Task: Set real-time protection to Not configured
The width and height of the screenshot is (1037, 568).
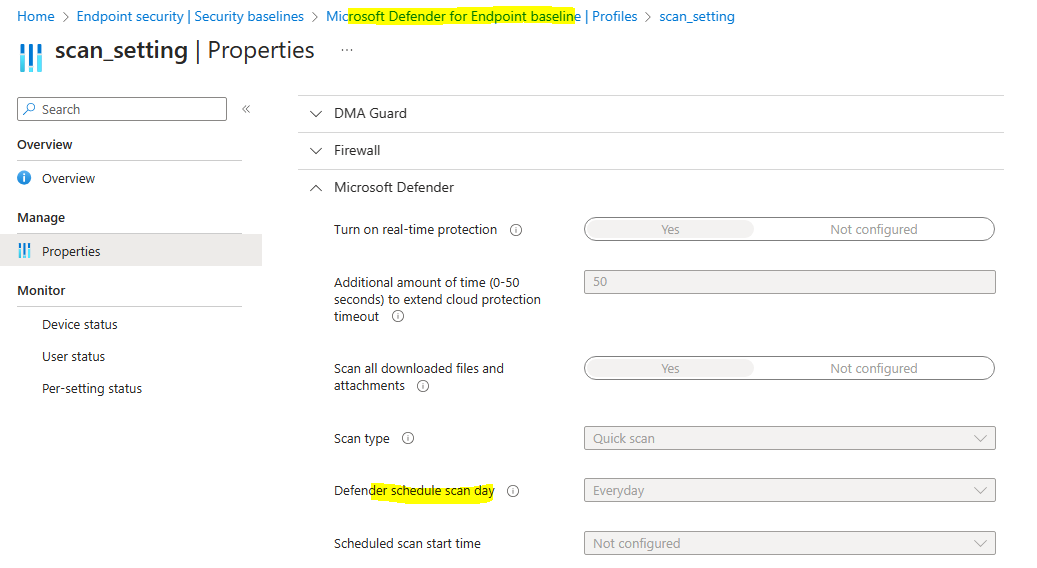Action: (x=874, y=229)
